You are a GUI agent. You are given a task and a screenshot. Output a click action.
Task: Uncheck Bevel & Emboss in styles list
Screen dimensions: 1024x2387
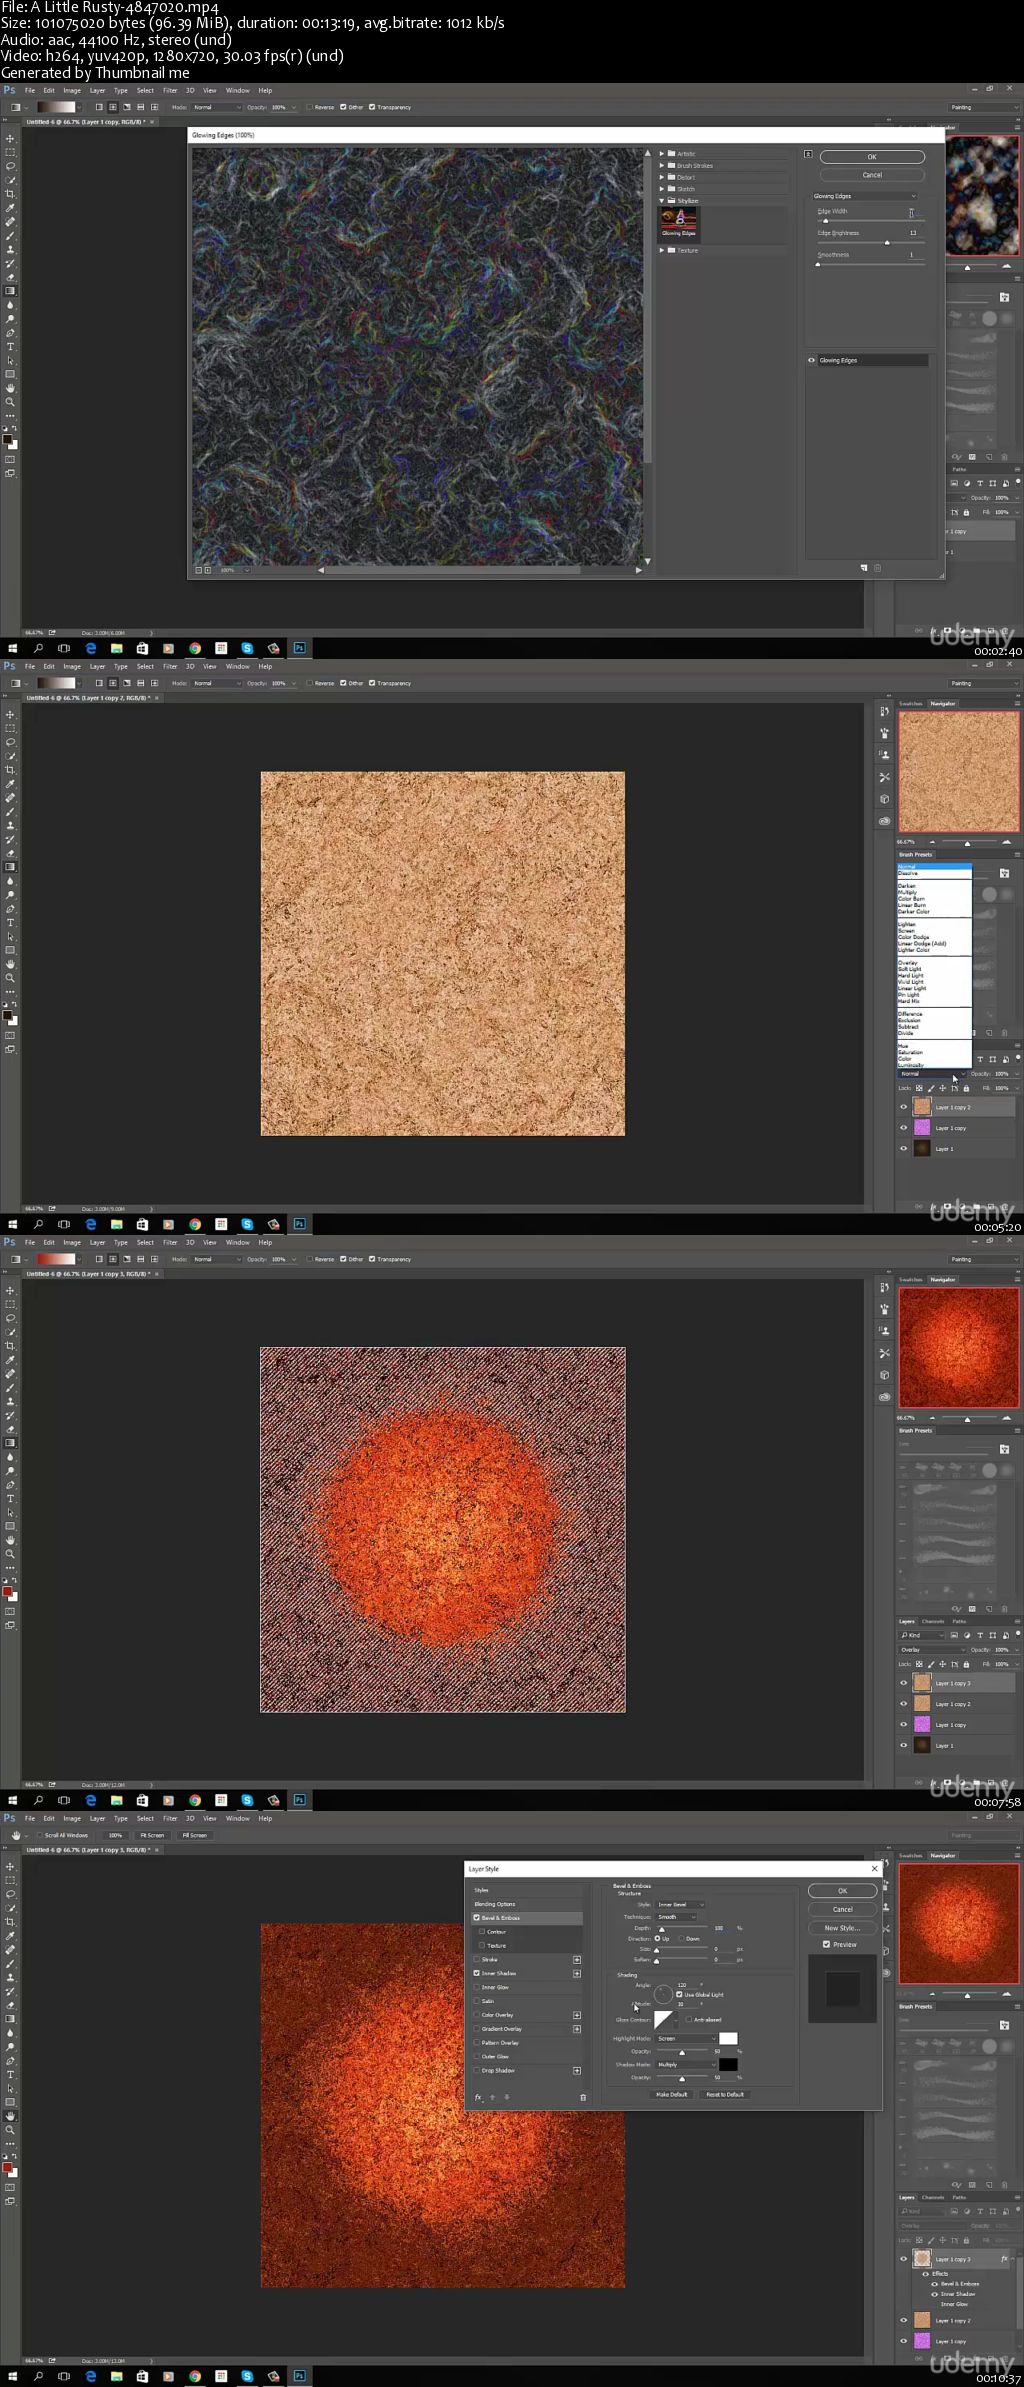coord(477,1918)
